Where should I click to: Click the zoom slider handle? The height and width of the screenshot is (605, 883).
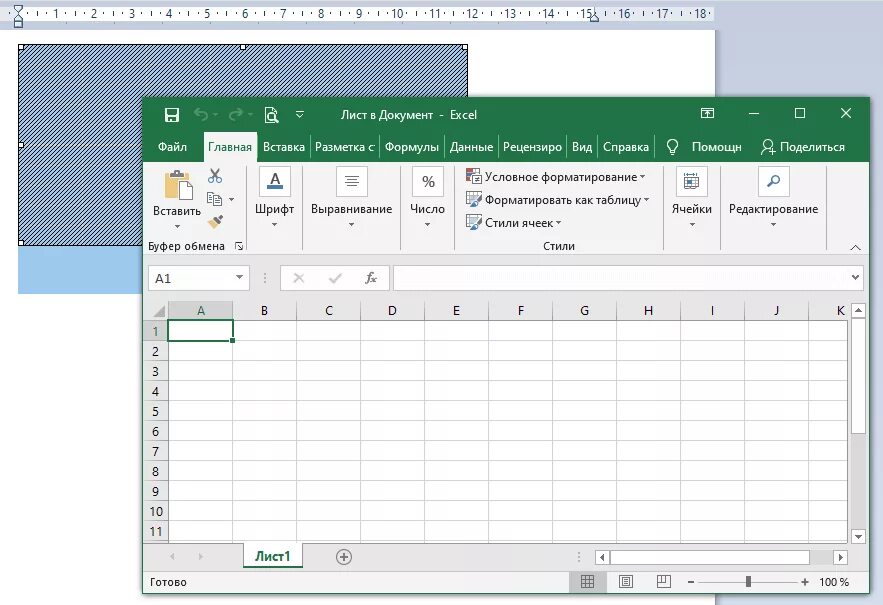coord(748,582)
